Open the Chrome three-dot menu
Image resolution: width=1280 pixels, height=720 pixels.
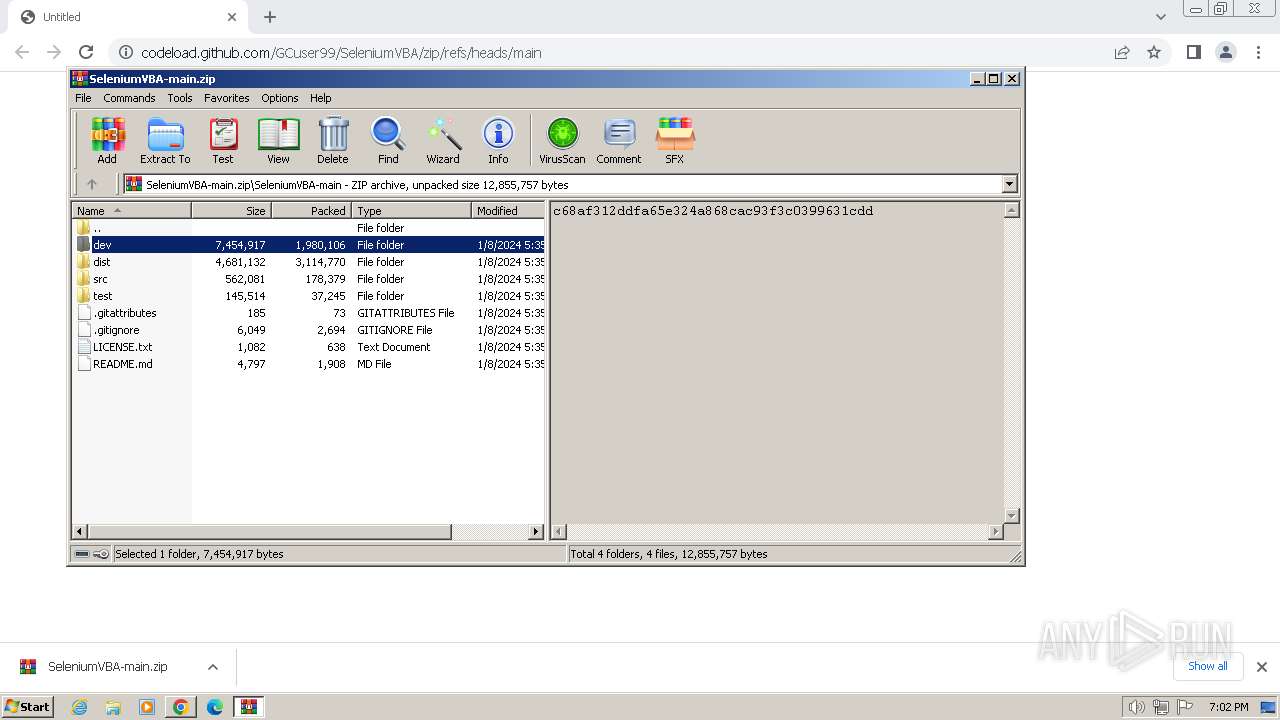(1257, 52)
